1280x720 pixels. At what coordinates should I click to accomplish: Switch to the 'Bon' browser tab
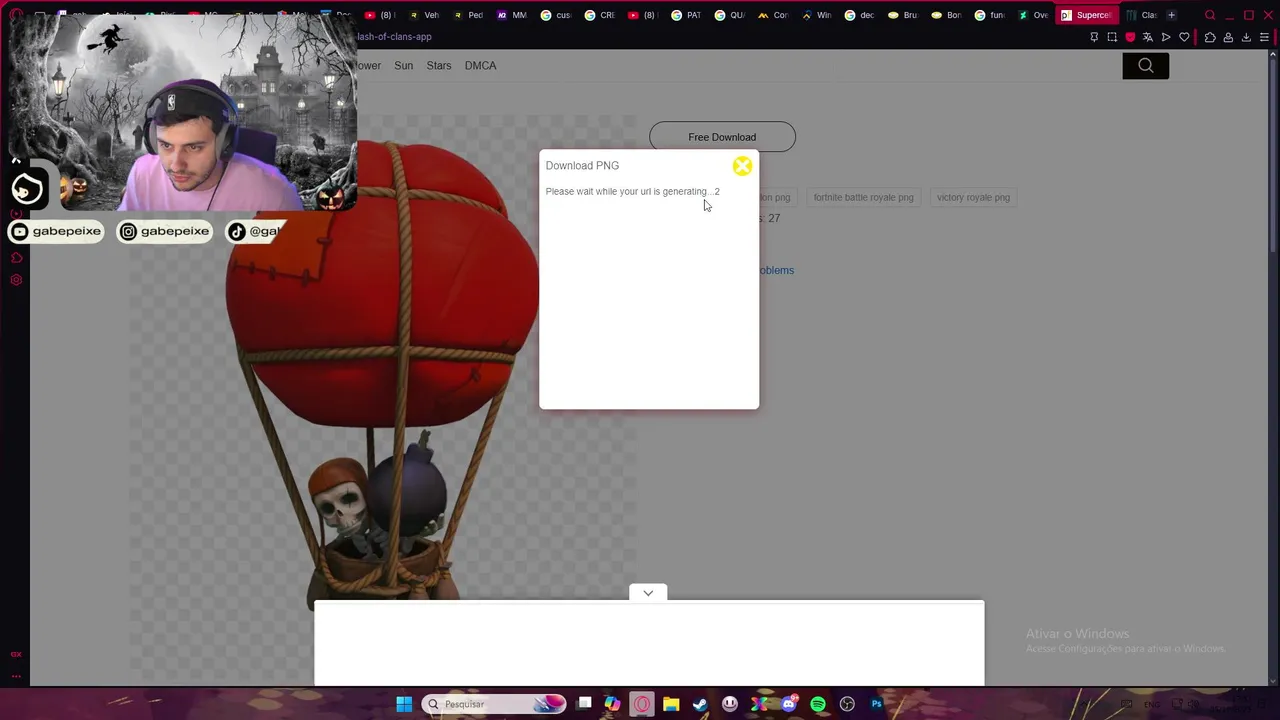(x=947, y=15)
